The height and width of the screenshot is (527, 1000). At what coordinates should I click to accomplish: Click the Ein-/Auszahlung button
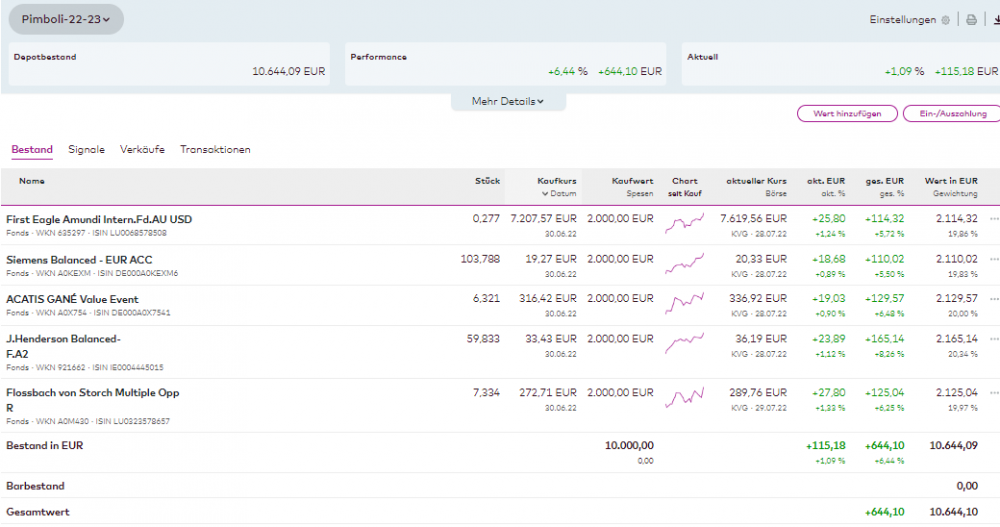pyautogui.click(x=950, y=114)
